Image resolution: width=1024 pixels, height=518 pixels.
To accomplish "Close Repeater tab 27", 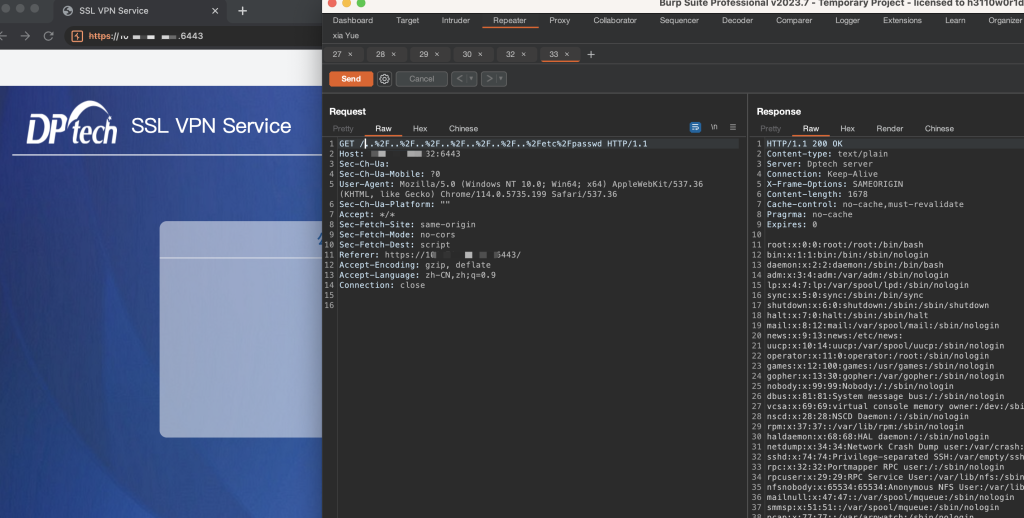I will click(351, 54).
